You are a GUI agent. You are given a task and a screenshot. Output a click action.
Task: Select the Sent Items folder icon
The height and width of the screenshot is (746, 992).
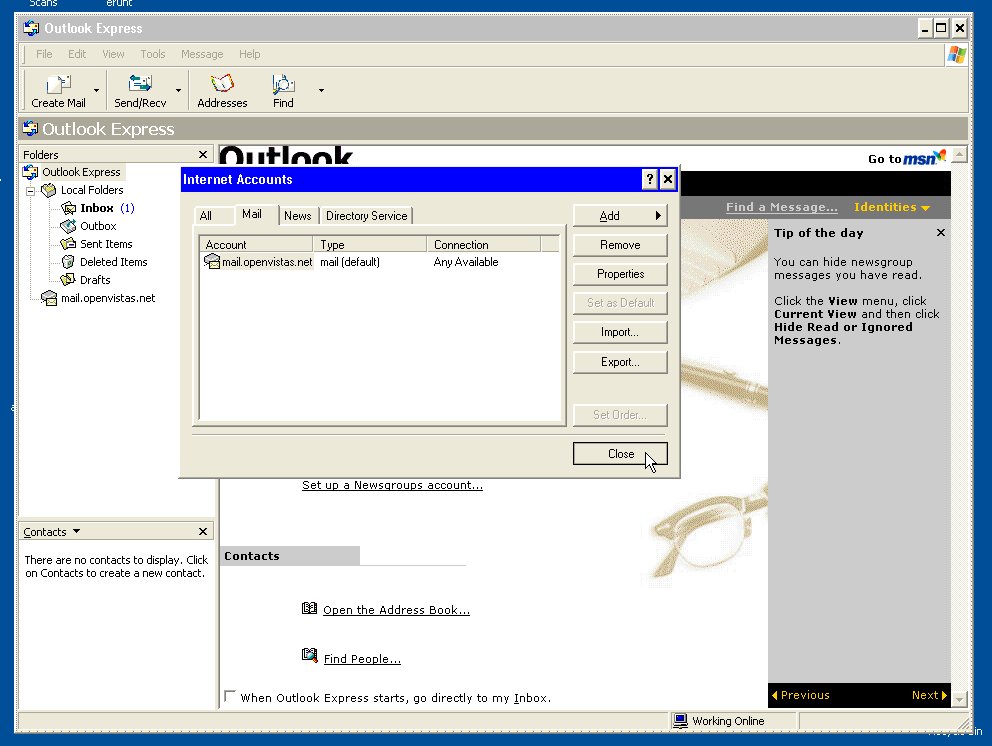(x=68, y=244)
